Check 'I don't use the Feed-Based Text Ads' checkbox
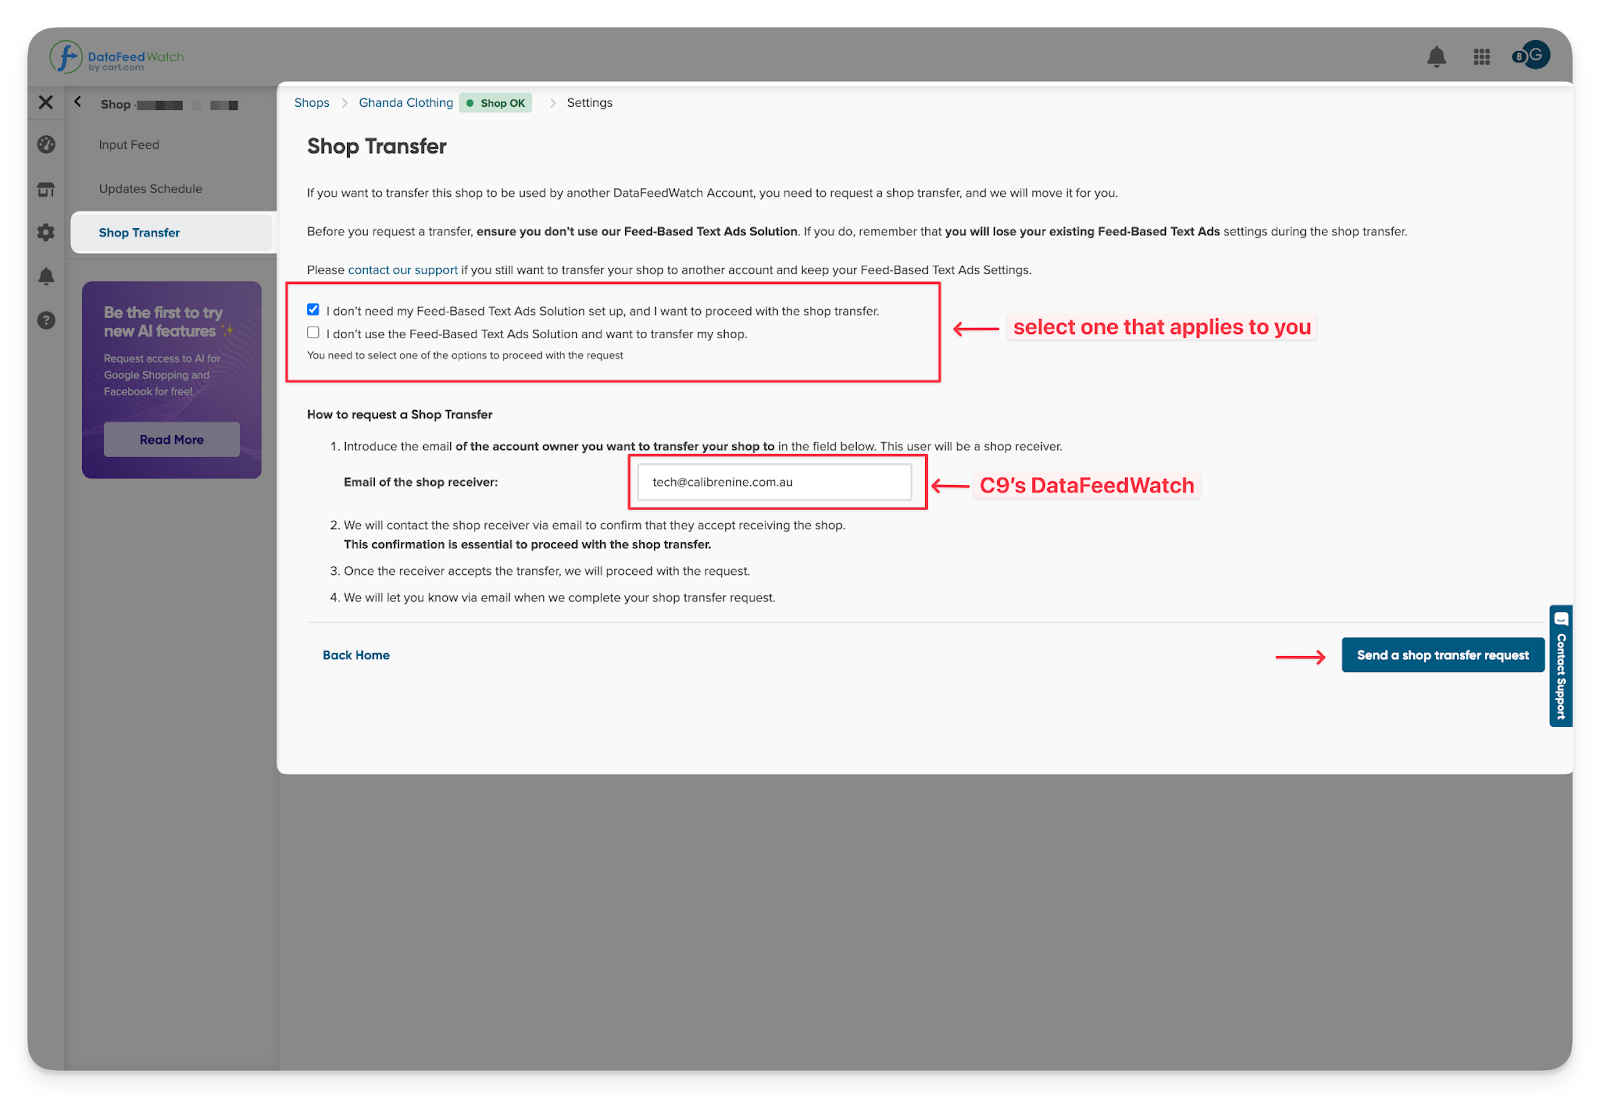The width and height of the screenshot is (1600, 1098). 313,333
